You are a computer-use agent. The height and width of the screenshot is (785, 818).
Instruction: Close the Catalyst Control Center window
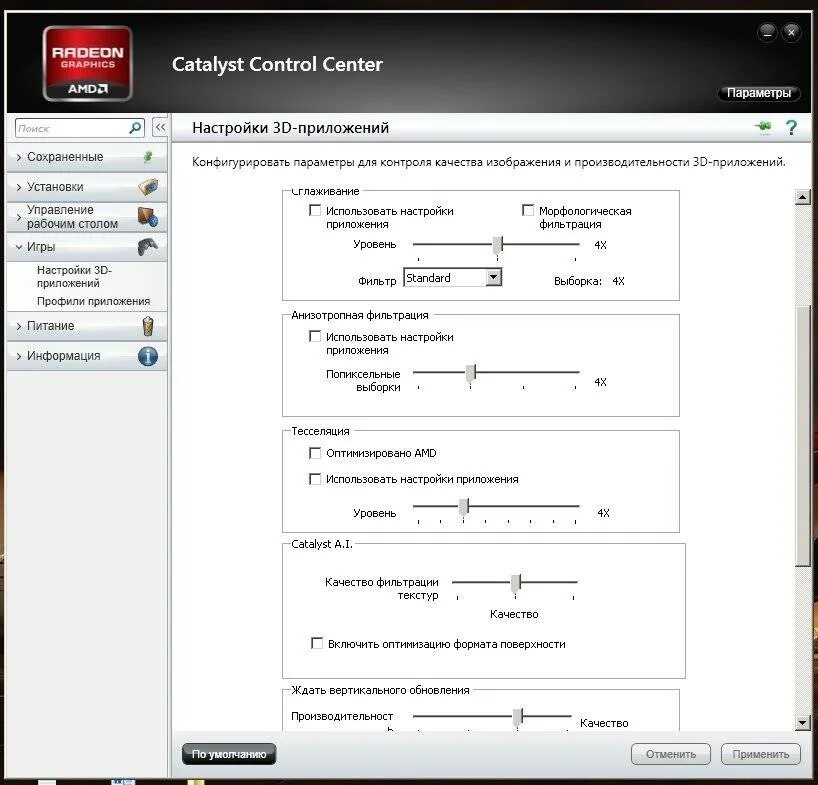tap(791, 32)
